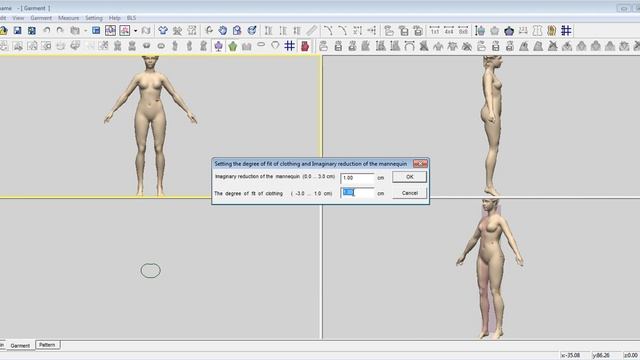Viewport: 640px width, 360px height.
Task: Click the Undo arrow icon
Action: click(47, 31)
